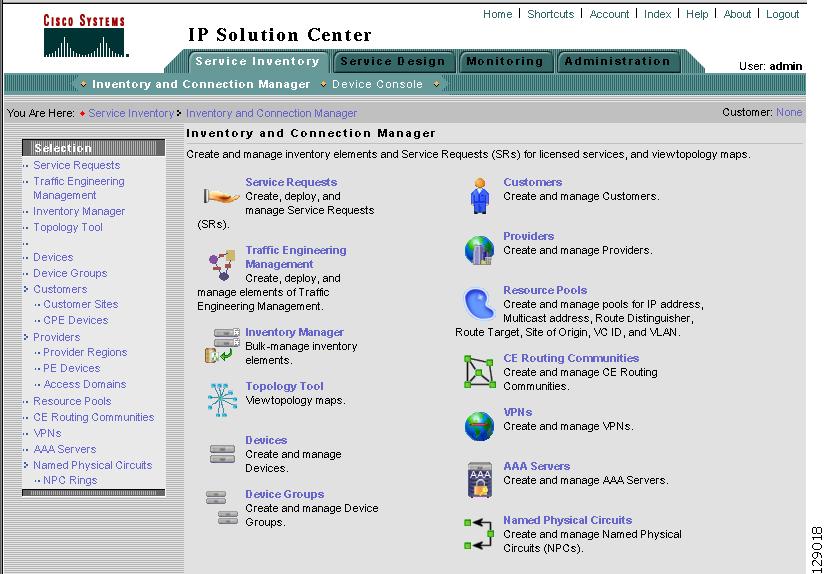Select Inventory Manager in the sidebar
The height and width of the screenshot is (574, 824).
[79, 211]
